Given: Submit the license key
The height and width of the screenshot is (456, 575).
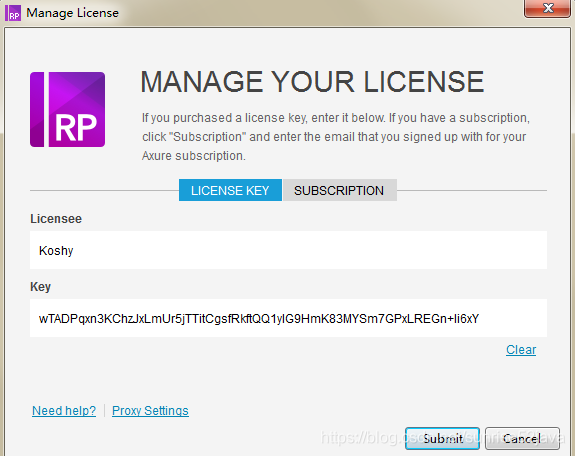Looking at the screenshot, I should tap(443, 438).
